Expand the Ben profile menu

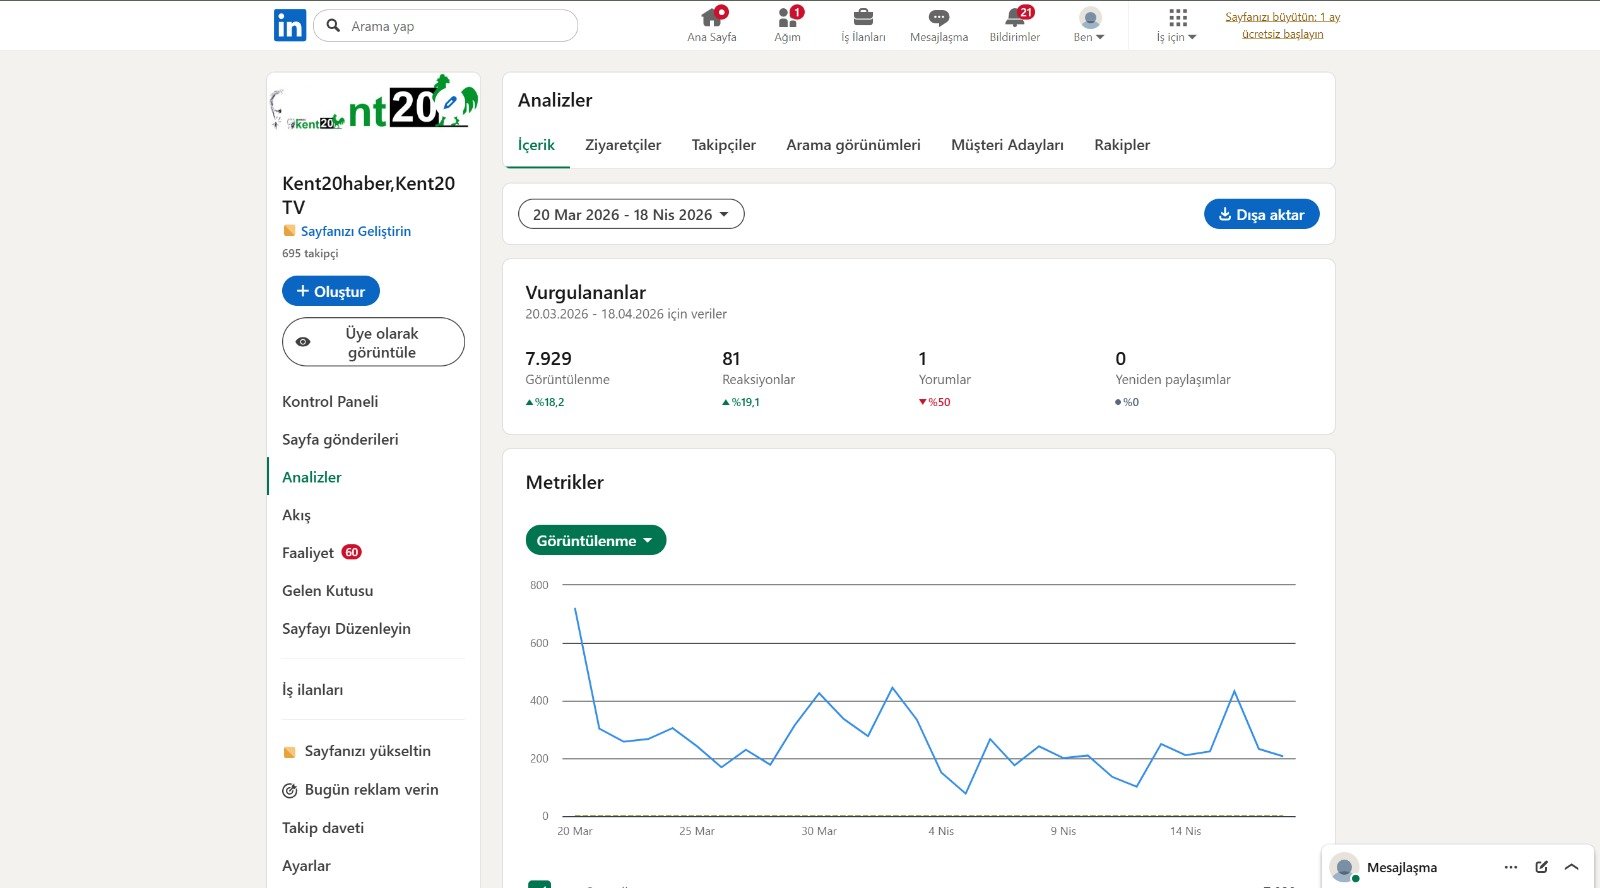[x=1089, y=25]
